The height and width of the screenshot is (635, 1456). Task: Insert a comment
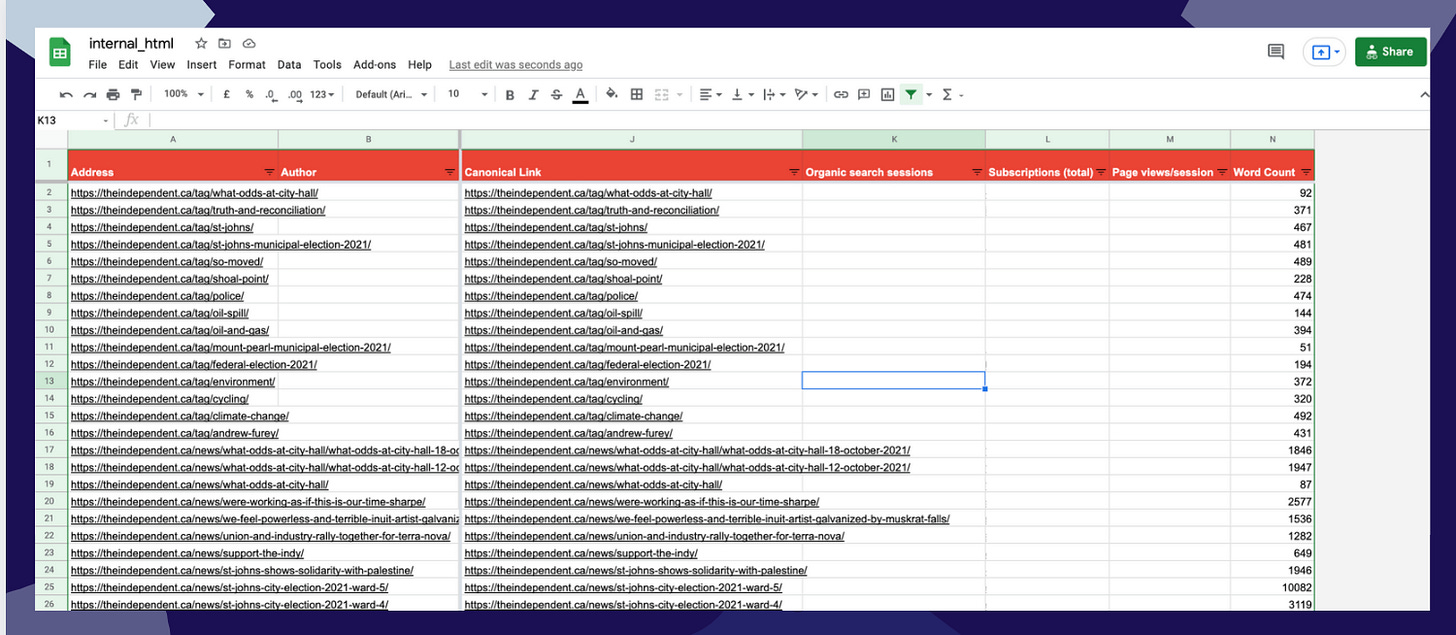864,94
